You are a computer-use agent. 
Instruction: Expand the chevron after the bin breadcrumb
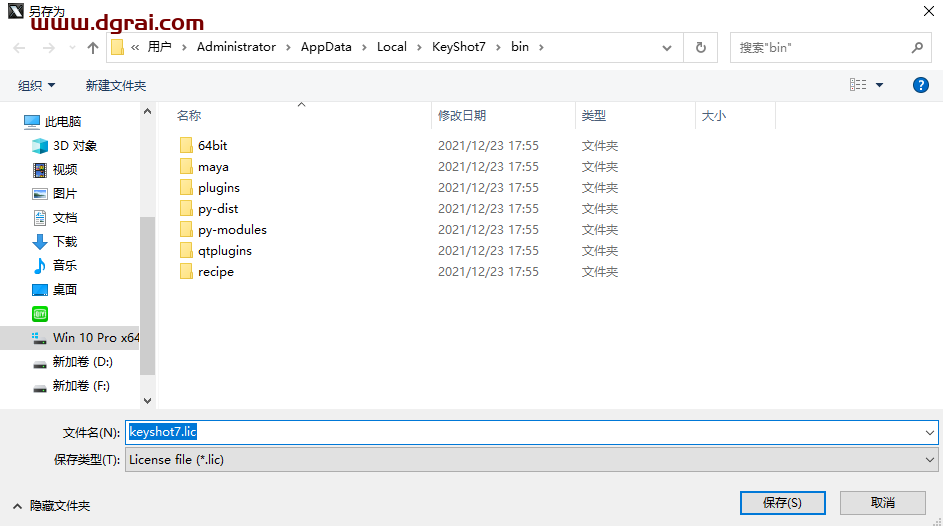(541, 47)
